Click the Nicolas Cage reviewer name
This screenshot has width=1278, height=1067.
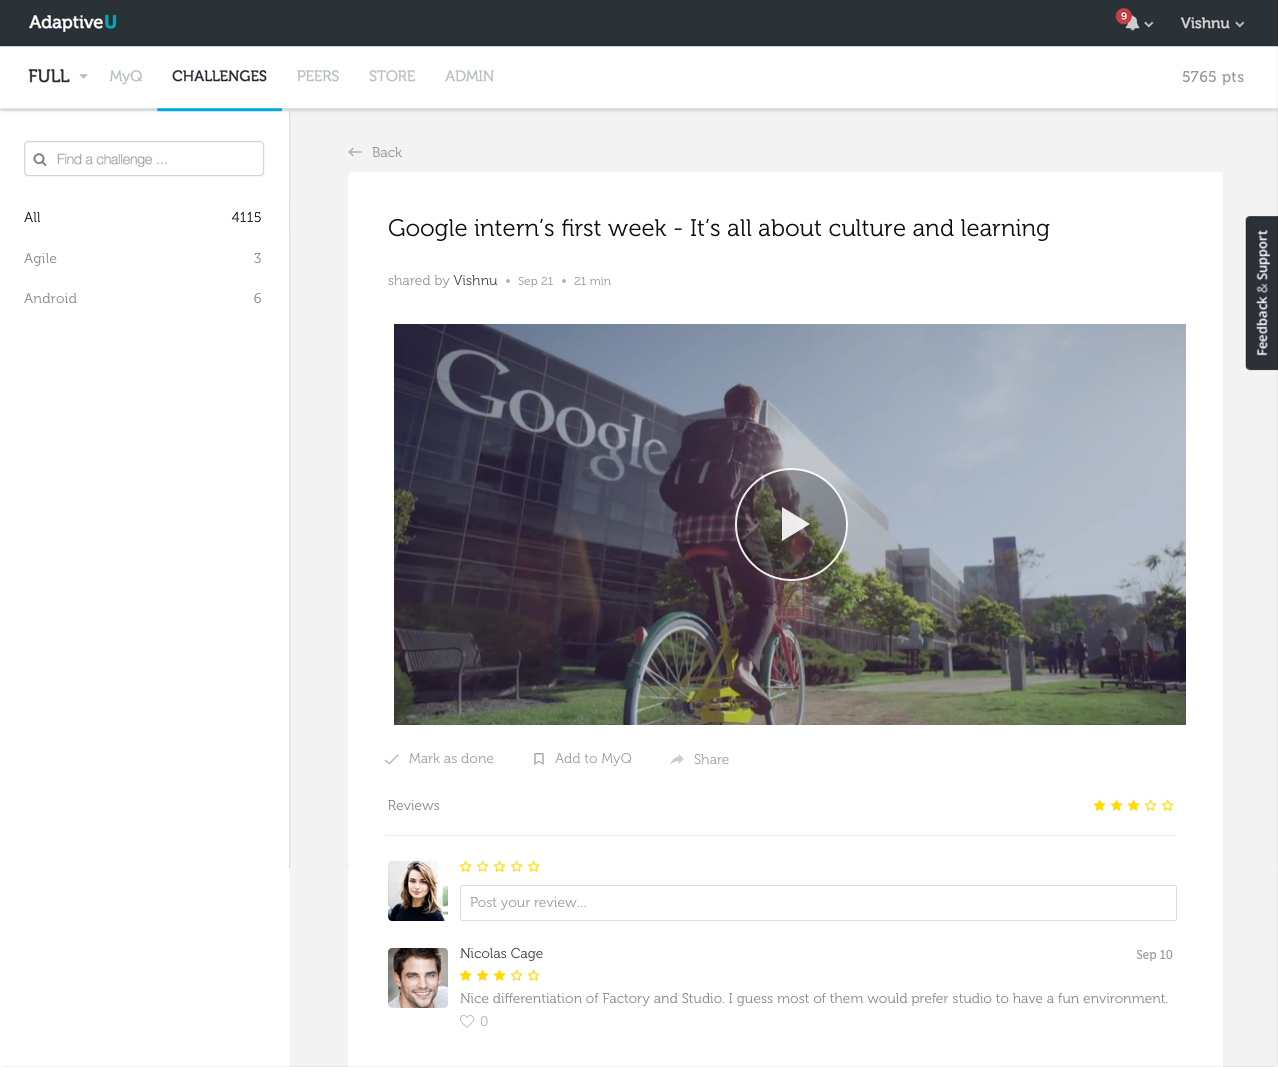tap(501, 953)
